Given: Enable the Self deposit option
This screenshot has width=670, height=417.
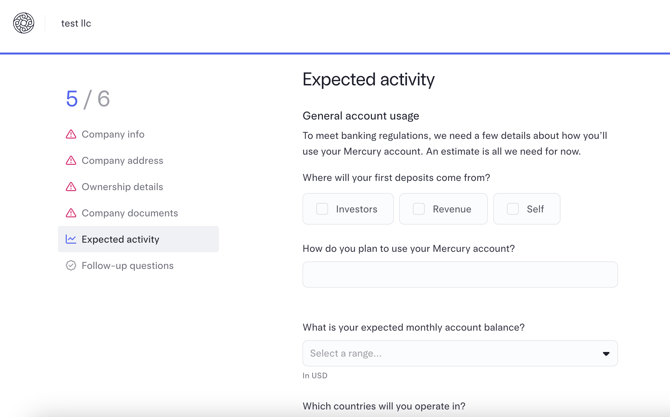Looking at the screenshot, I should [x=513, y=209].
